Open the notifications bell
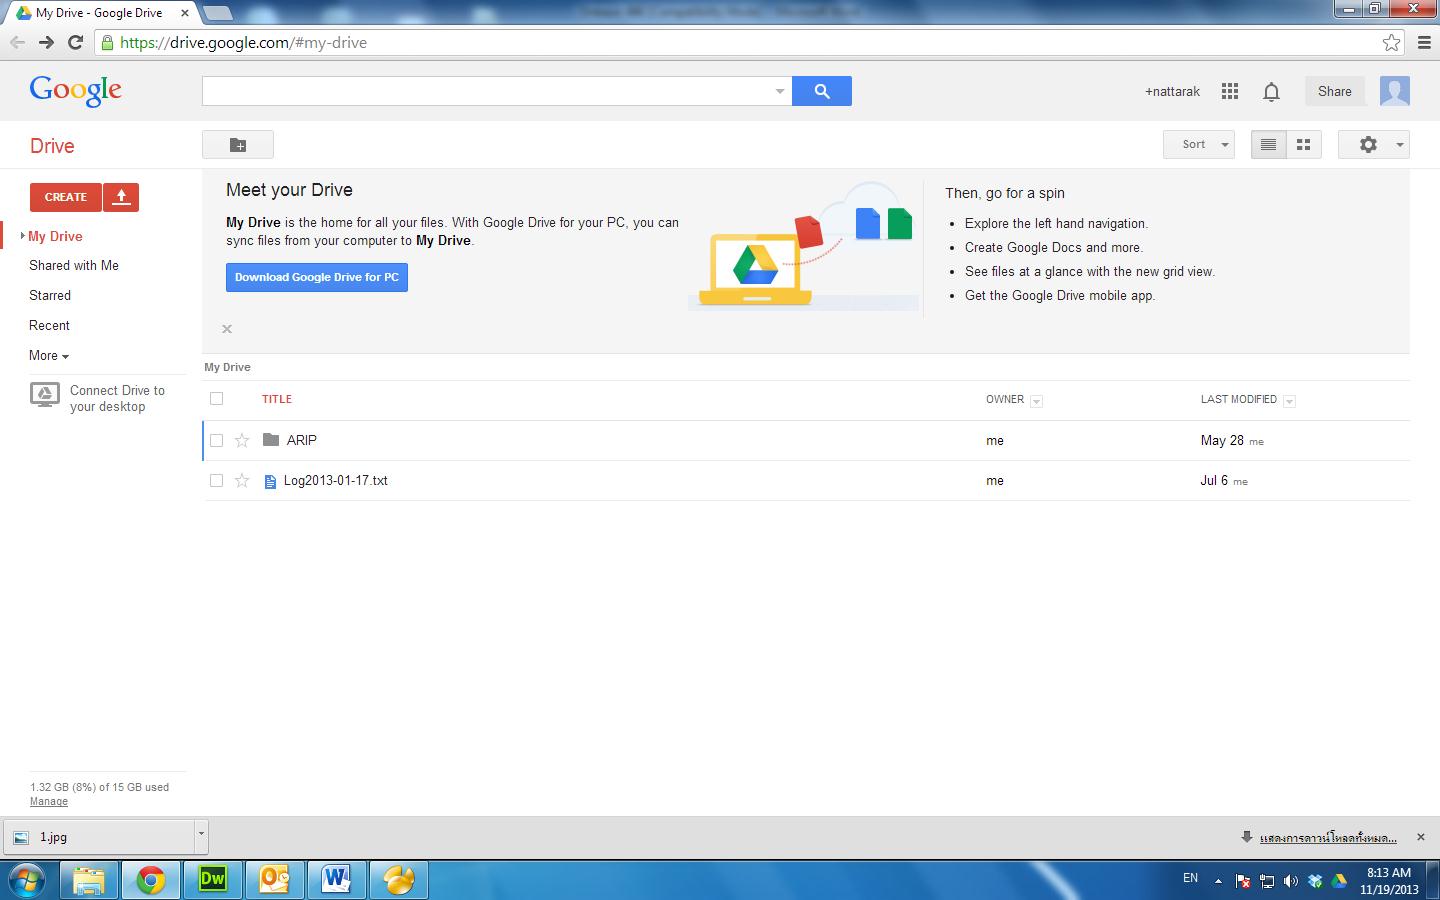 pos(1271,92)
